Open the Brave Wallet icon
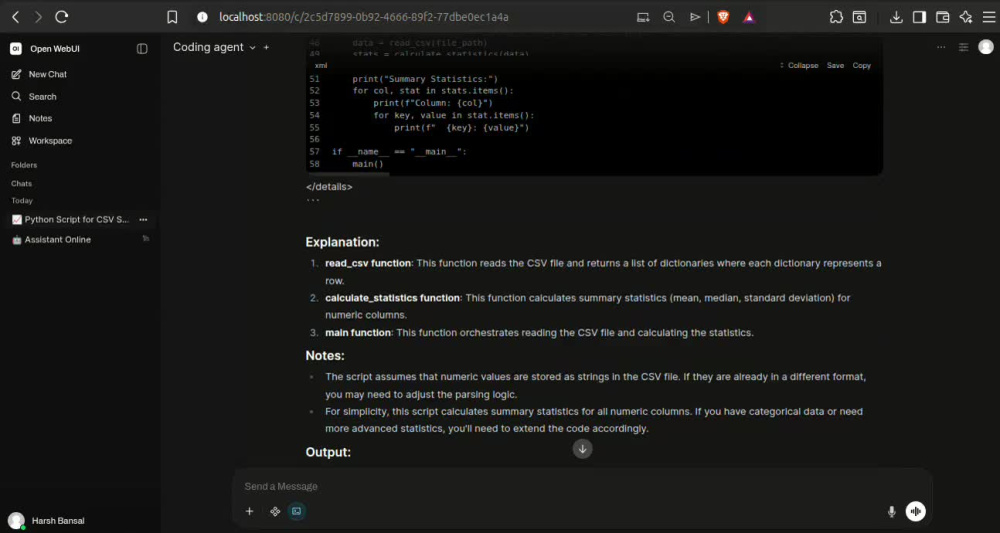The image size is (1000, 533). click(x=943, y=17)
